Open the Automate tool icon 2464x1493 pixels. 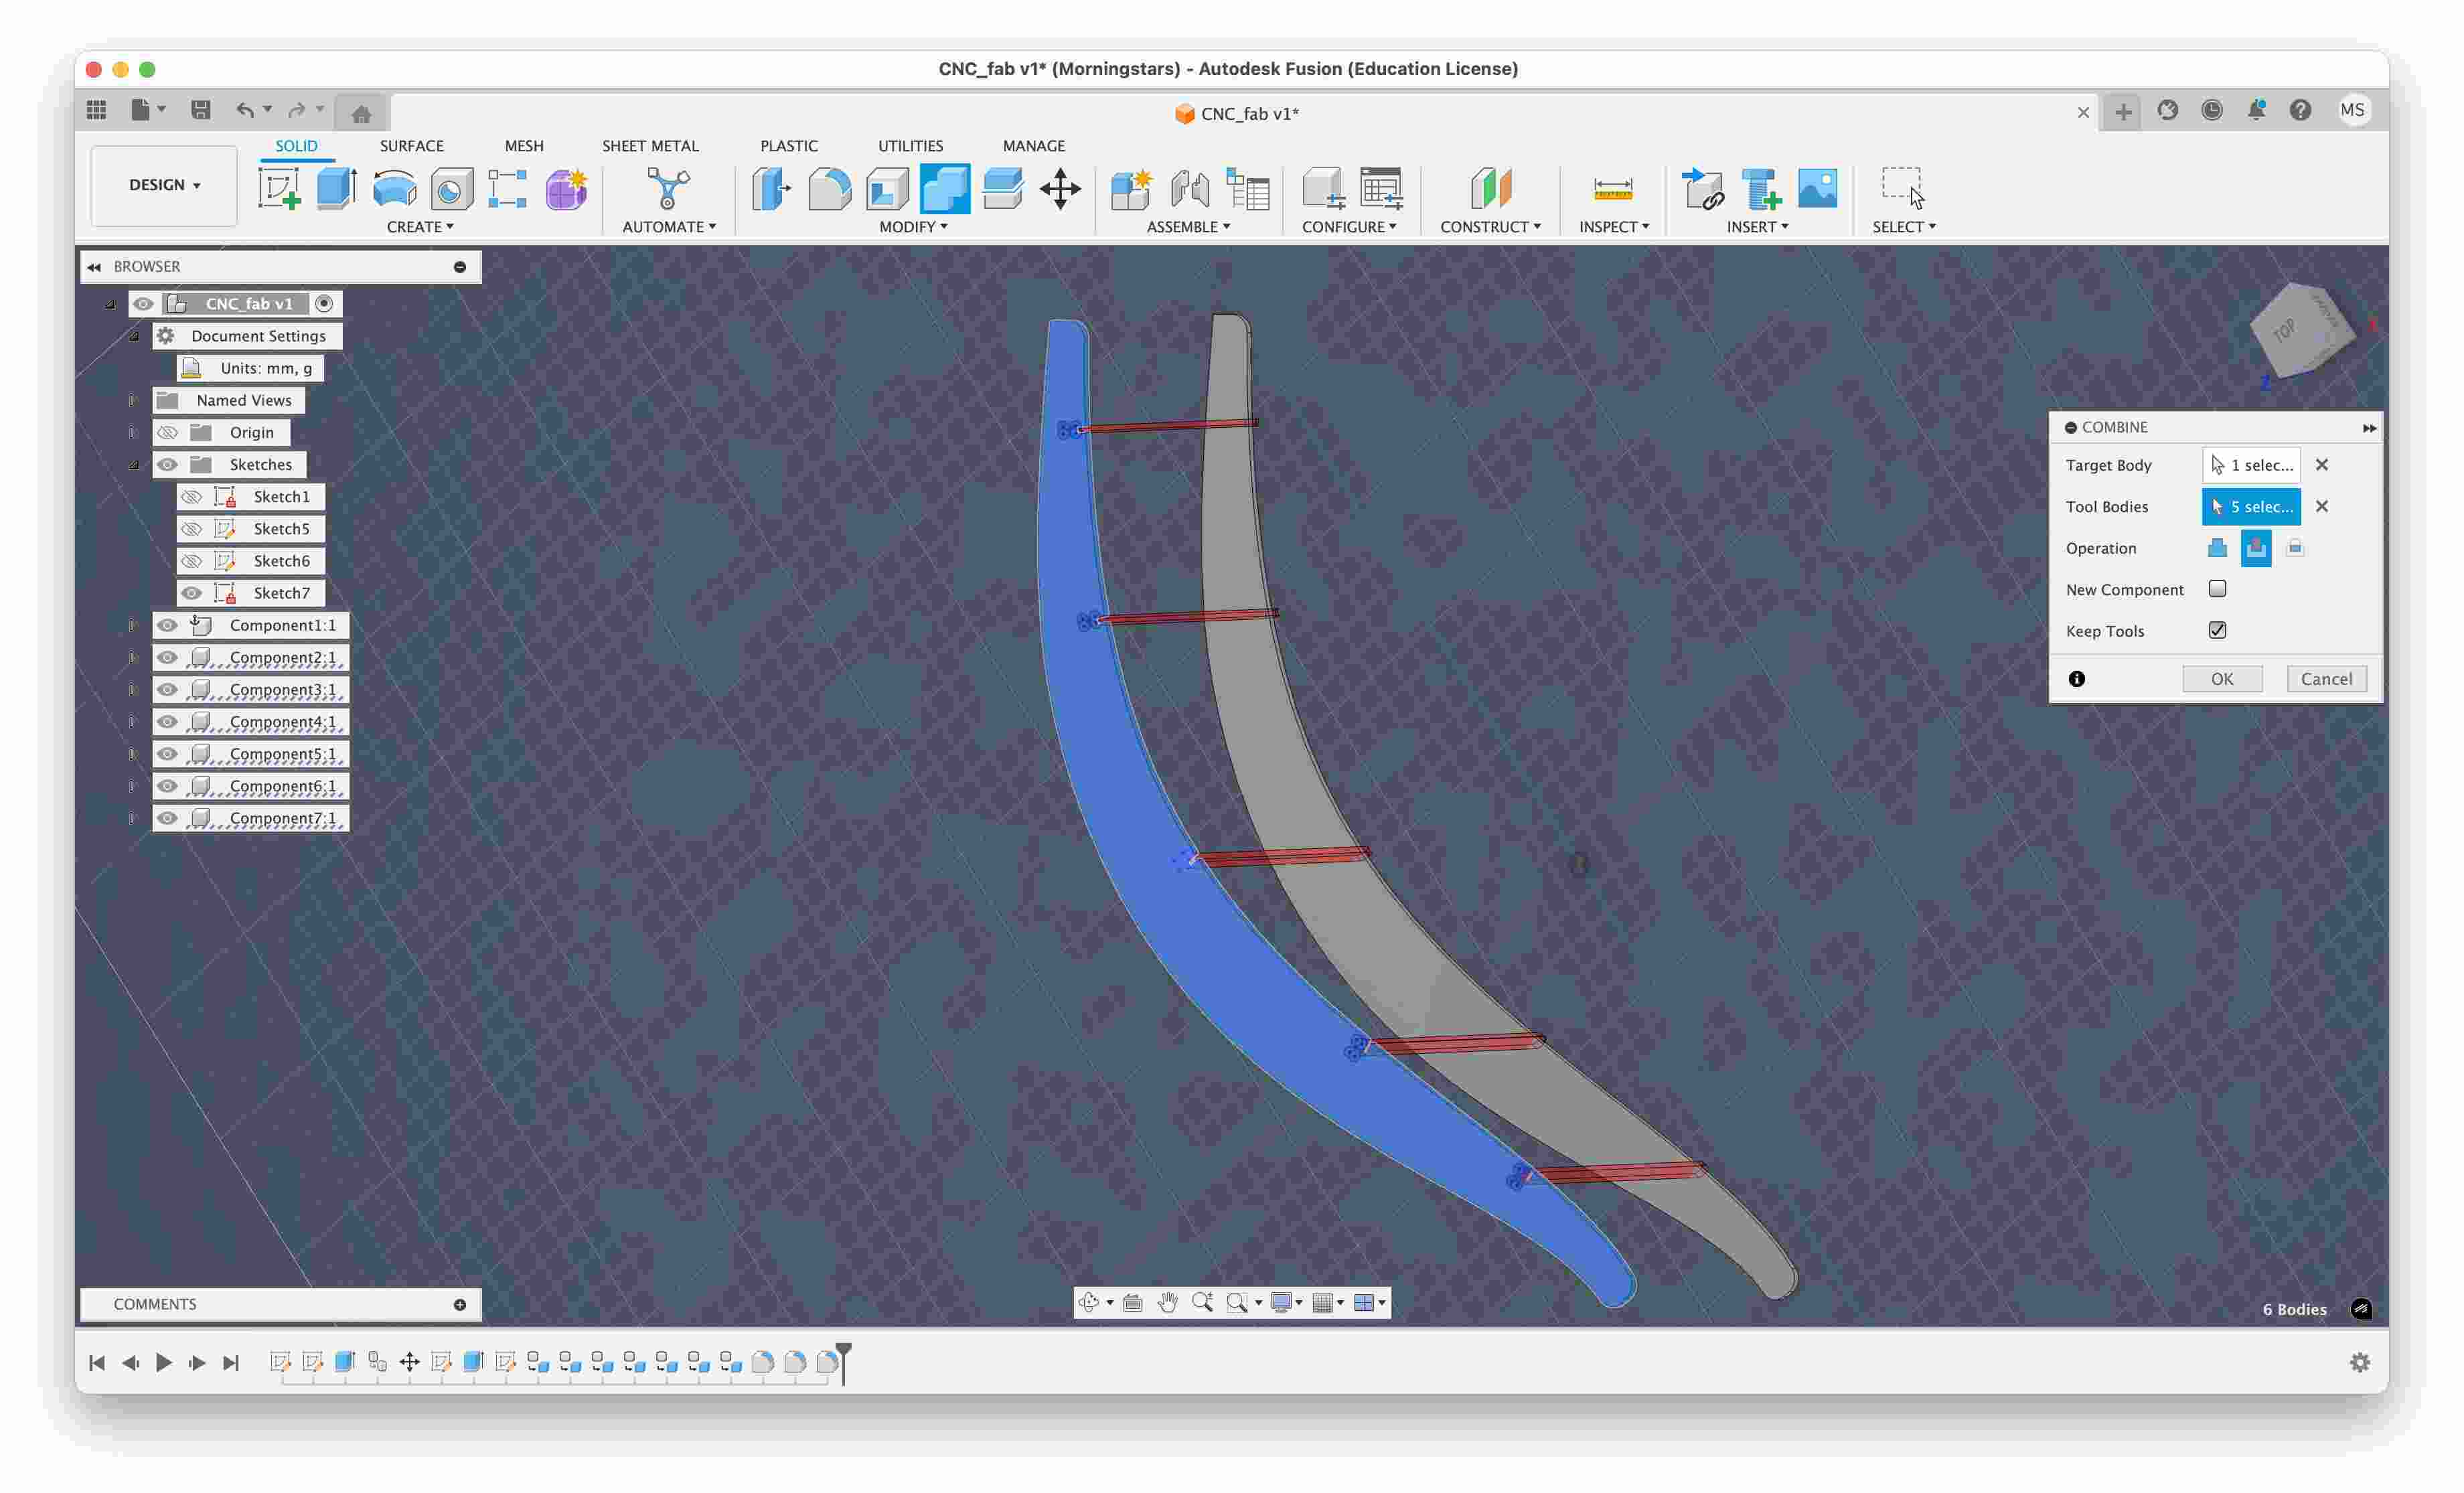(x=668, y=188)
